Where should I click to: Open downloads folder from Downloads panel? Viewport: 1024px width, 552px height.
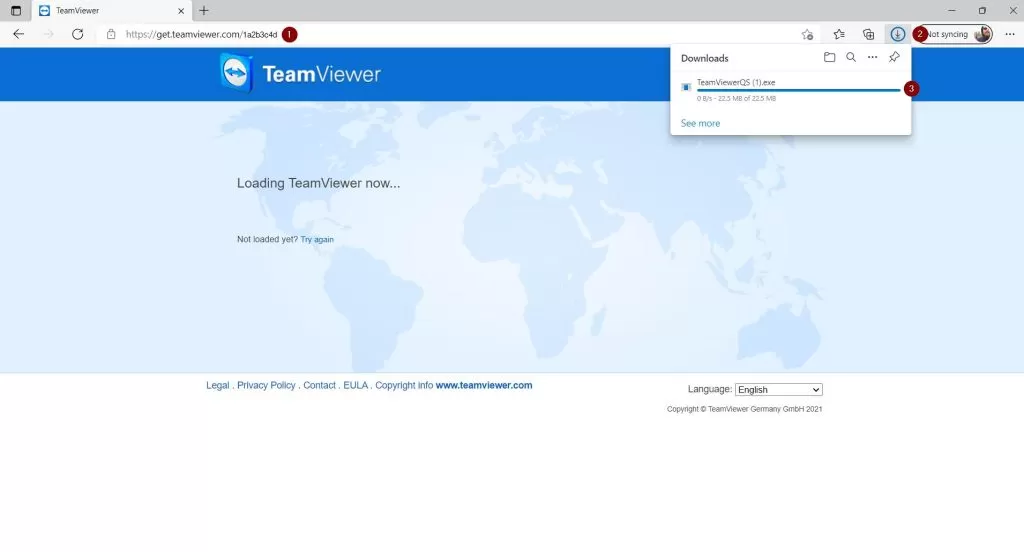pos(829,58)
